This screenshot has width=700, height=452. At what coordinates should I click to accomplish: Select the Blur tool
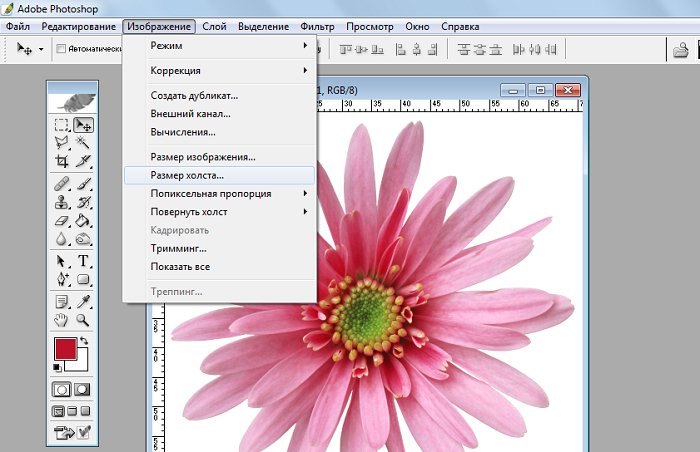(62, 239)
